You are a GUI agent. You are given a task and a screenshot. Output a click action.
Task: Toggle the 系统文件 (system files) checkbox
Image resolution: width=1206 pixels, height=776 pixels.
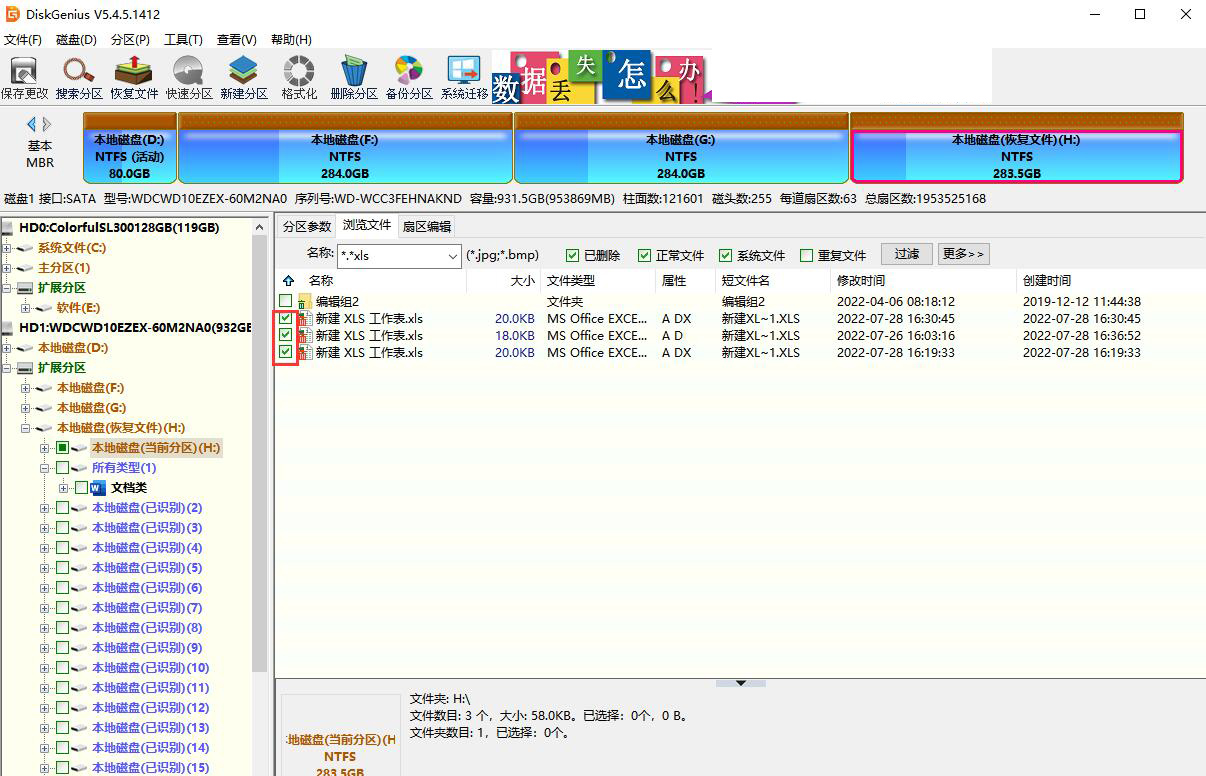[726, 255]
